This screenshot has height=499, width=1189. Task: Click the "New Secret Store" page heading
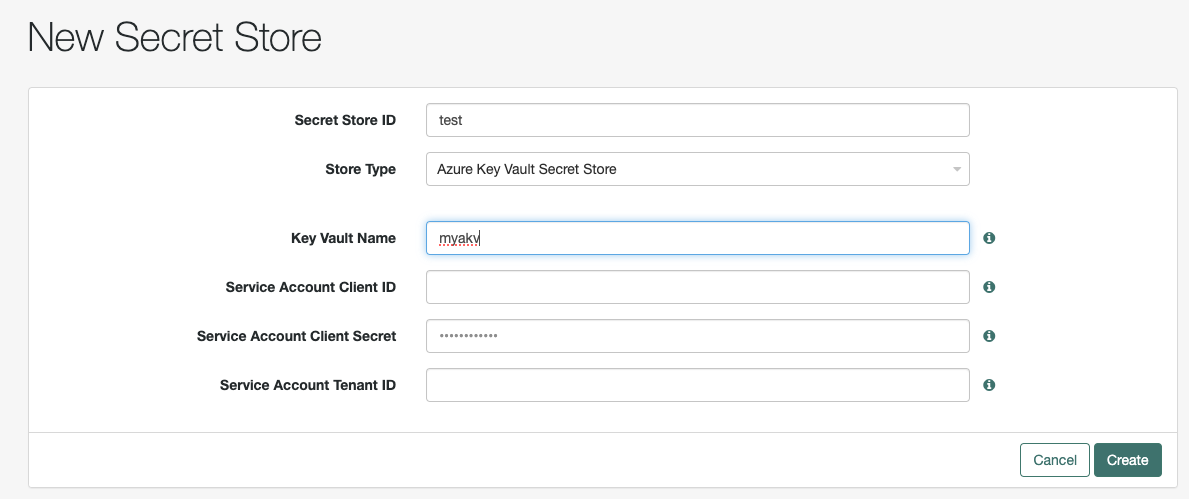175,38
